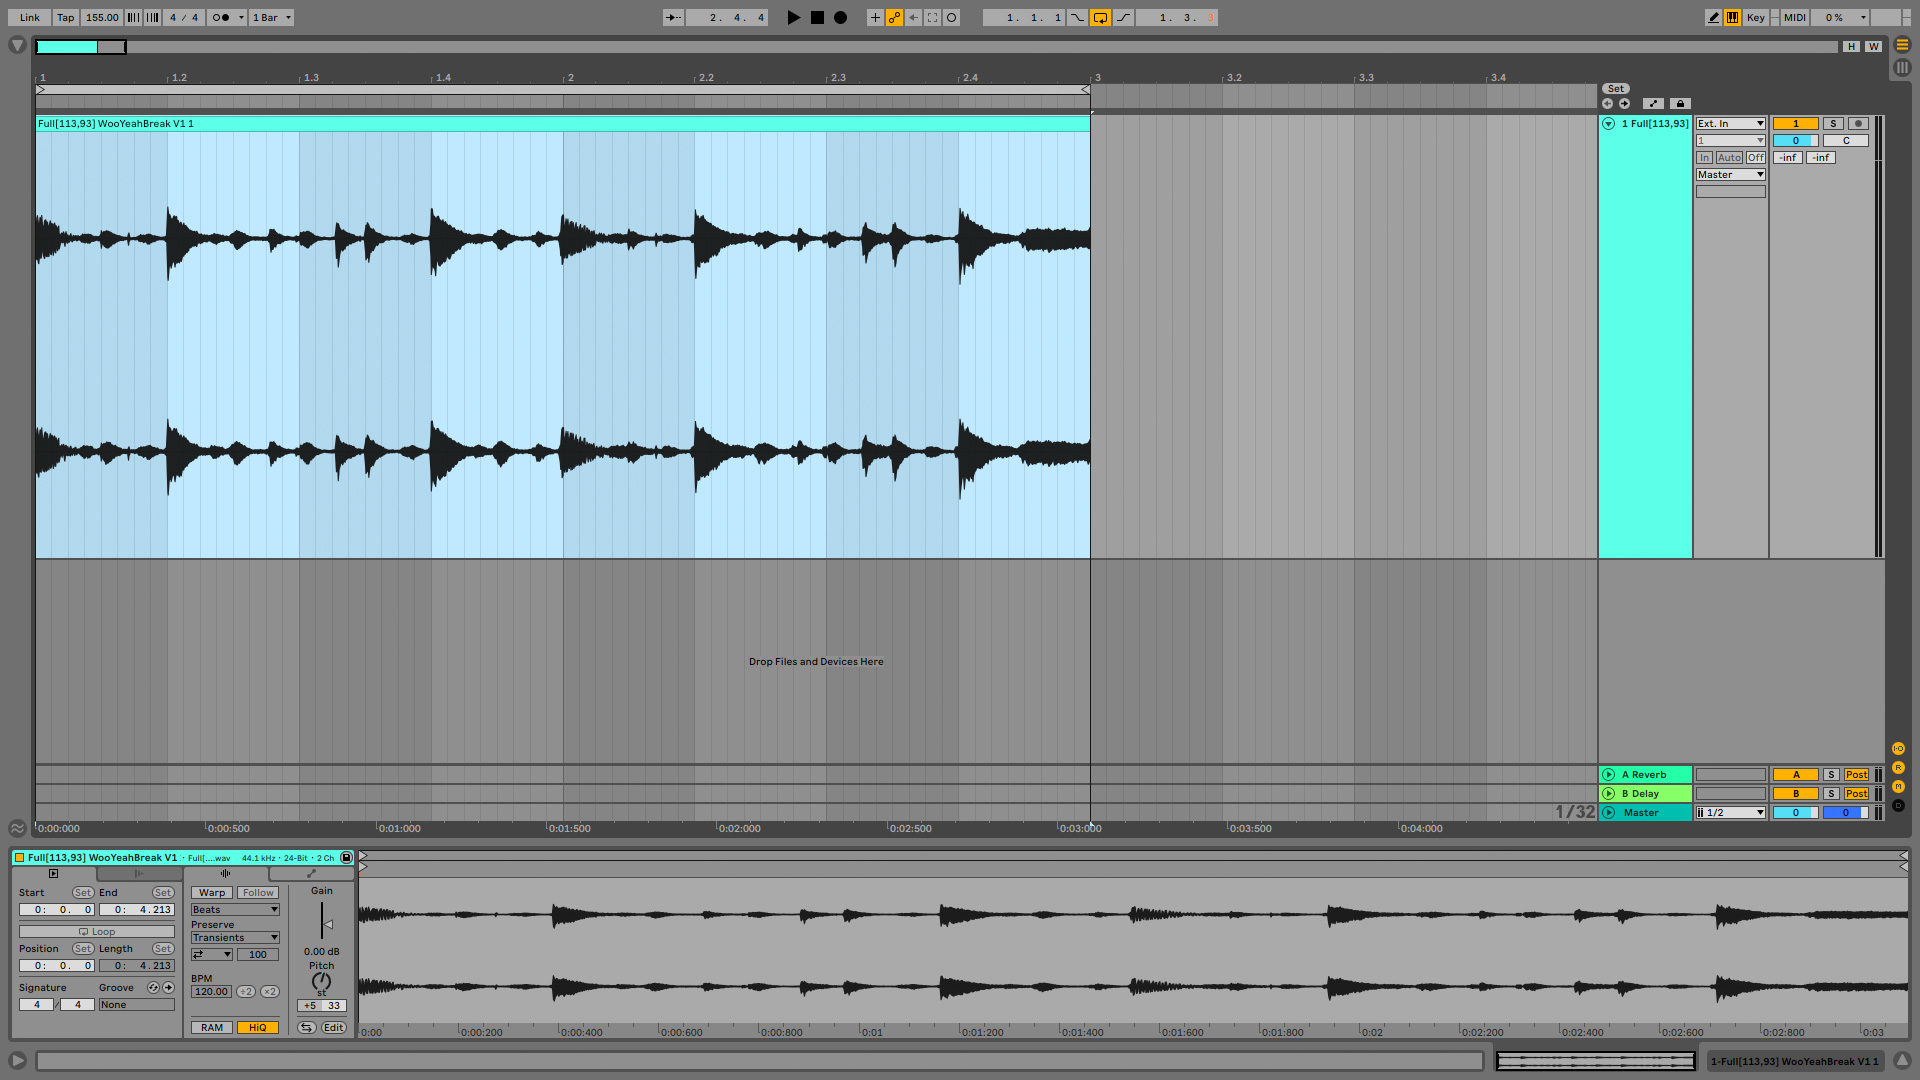
Task: Activate the Automation Mode icon
Action: tap(893, 17)
